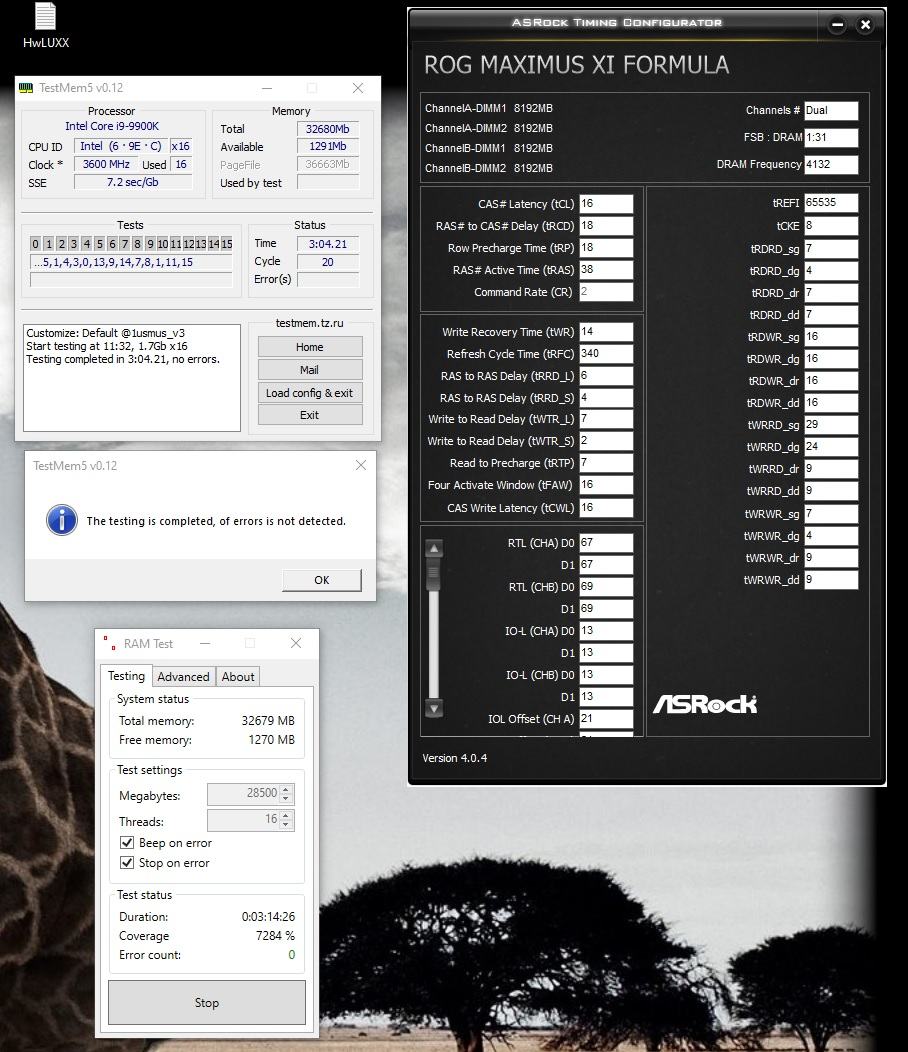This screenshot has height=1052, width=908.
Task: Click the Intel Core i9-9900K processor text
Action: [112, 126]
